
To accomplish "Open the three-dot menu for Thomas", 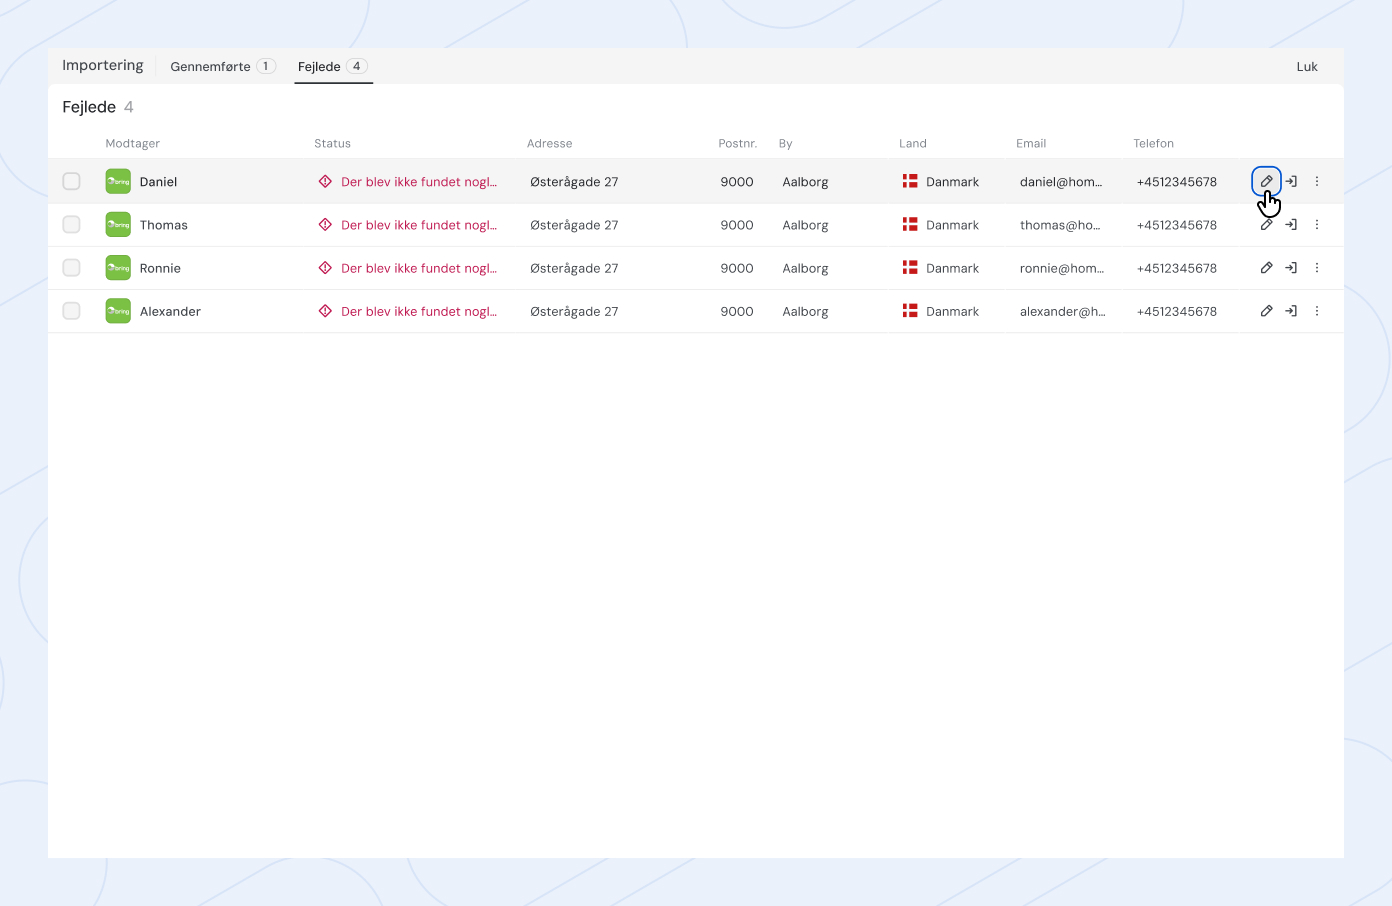I will [x=1317, y=225].
